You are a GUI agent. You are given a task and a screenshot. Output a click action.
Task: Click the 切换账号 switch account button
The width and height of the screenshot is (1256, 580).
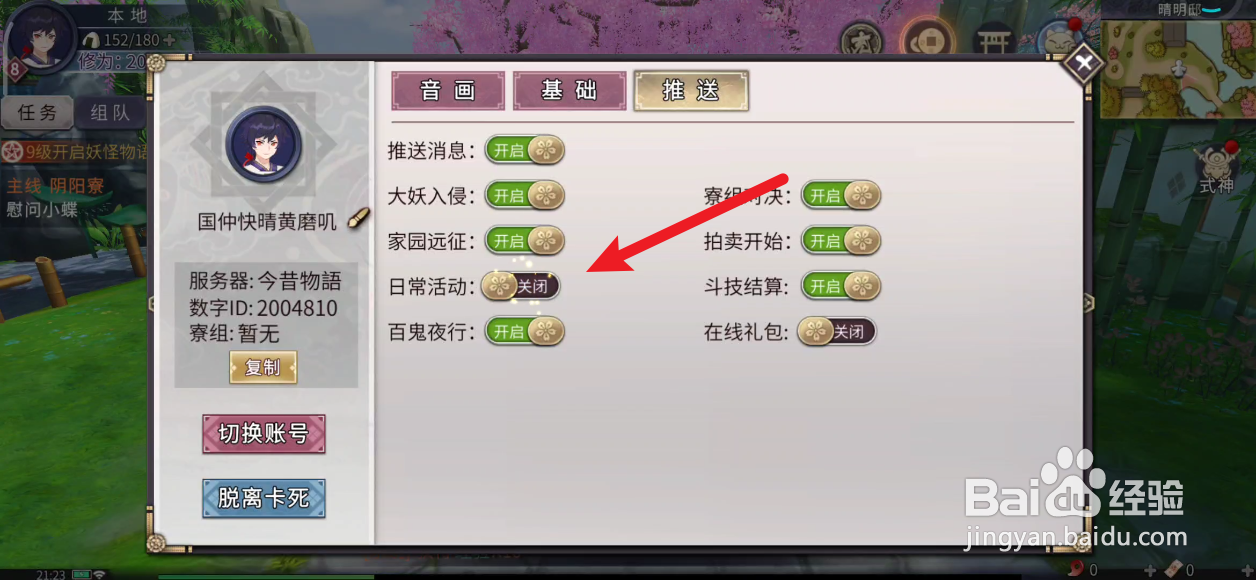(x=264, y=434)
